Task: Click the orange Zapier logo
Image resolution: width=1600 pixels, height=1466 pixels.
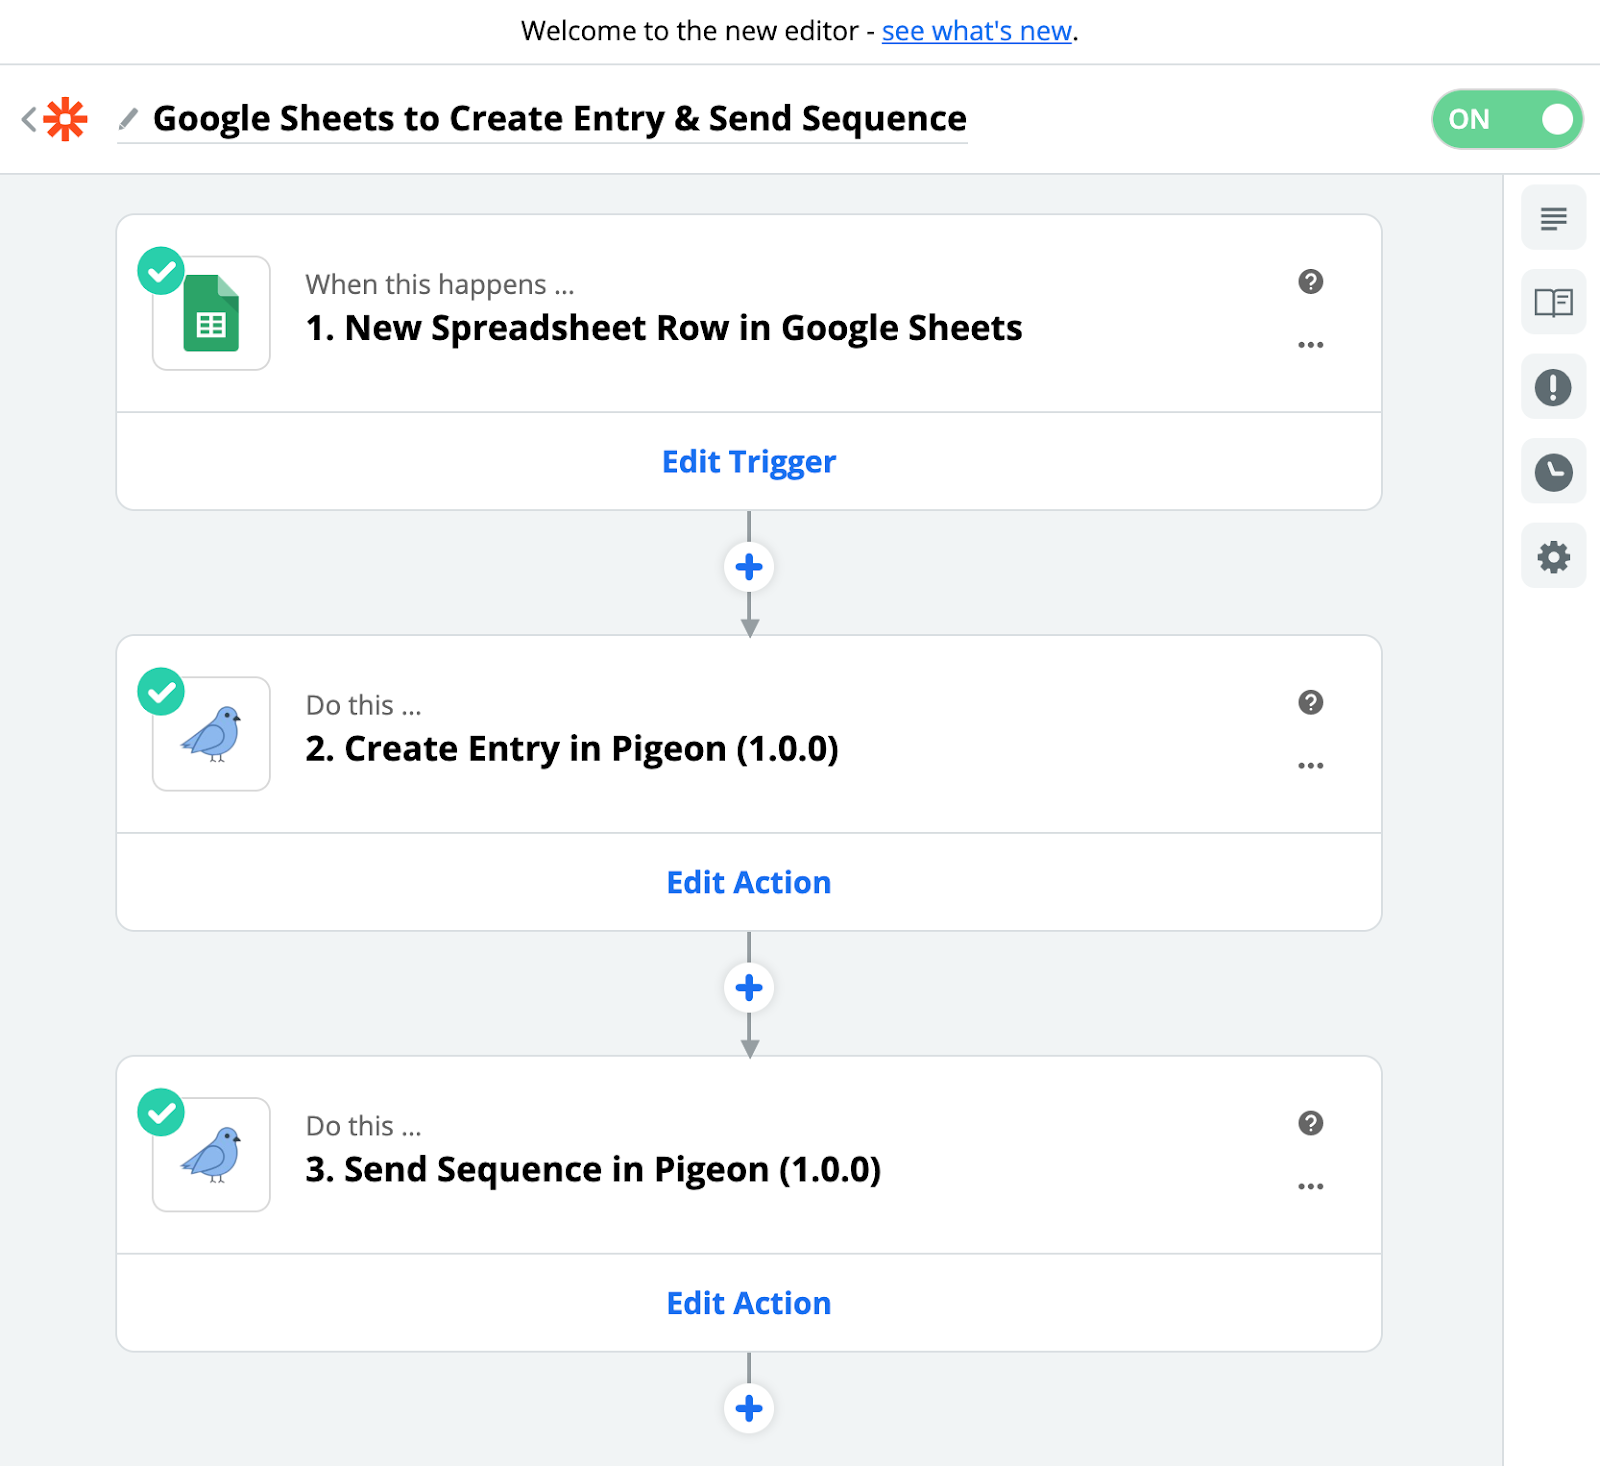Action: point(66,119)
